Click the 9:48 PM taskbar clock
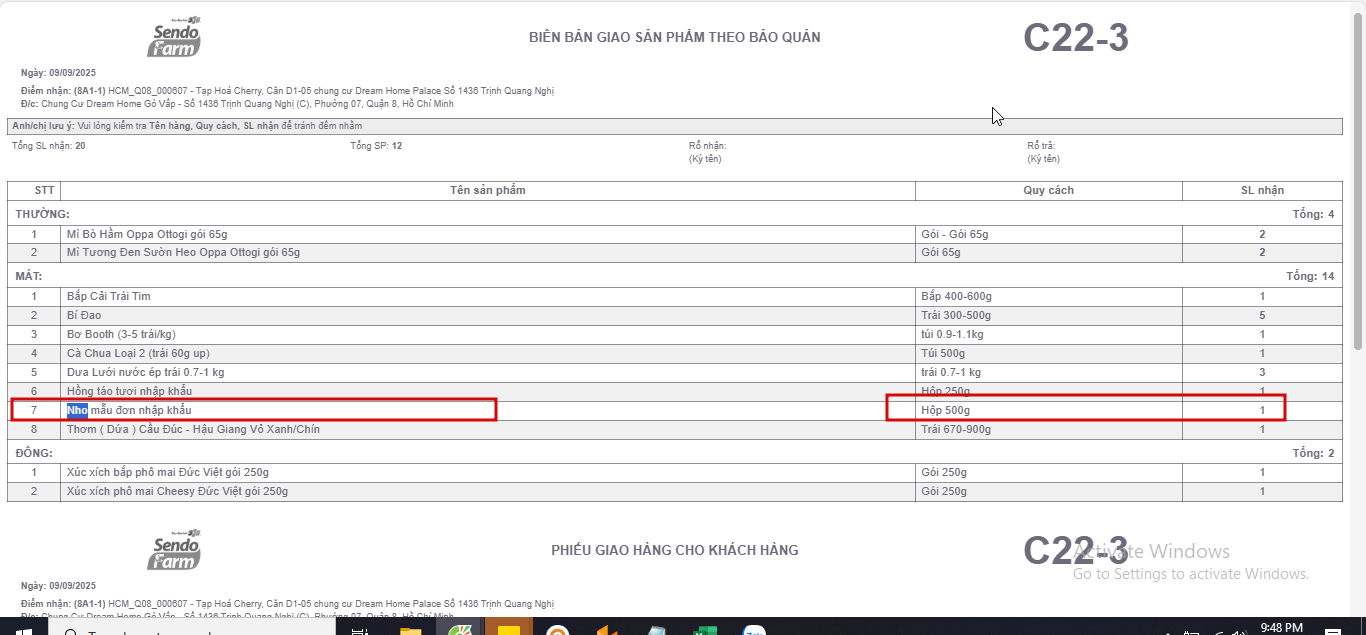This screenshot has height=635, width=1366. click(x=1281, y=627)
